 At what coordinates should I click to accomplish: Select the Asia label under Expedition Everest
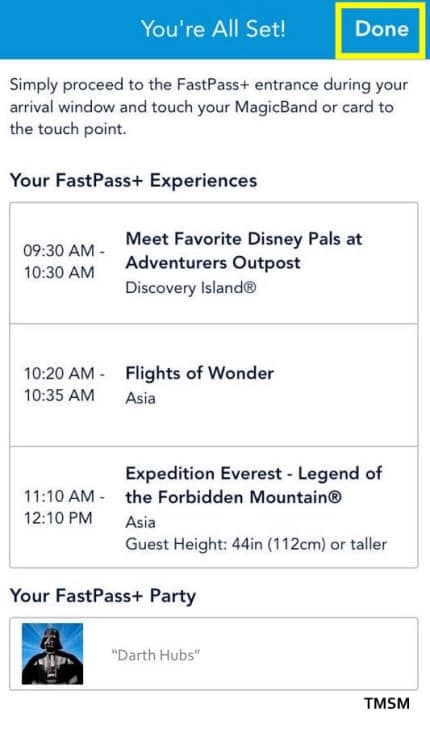(140, 522)
